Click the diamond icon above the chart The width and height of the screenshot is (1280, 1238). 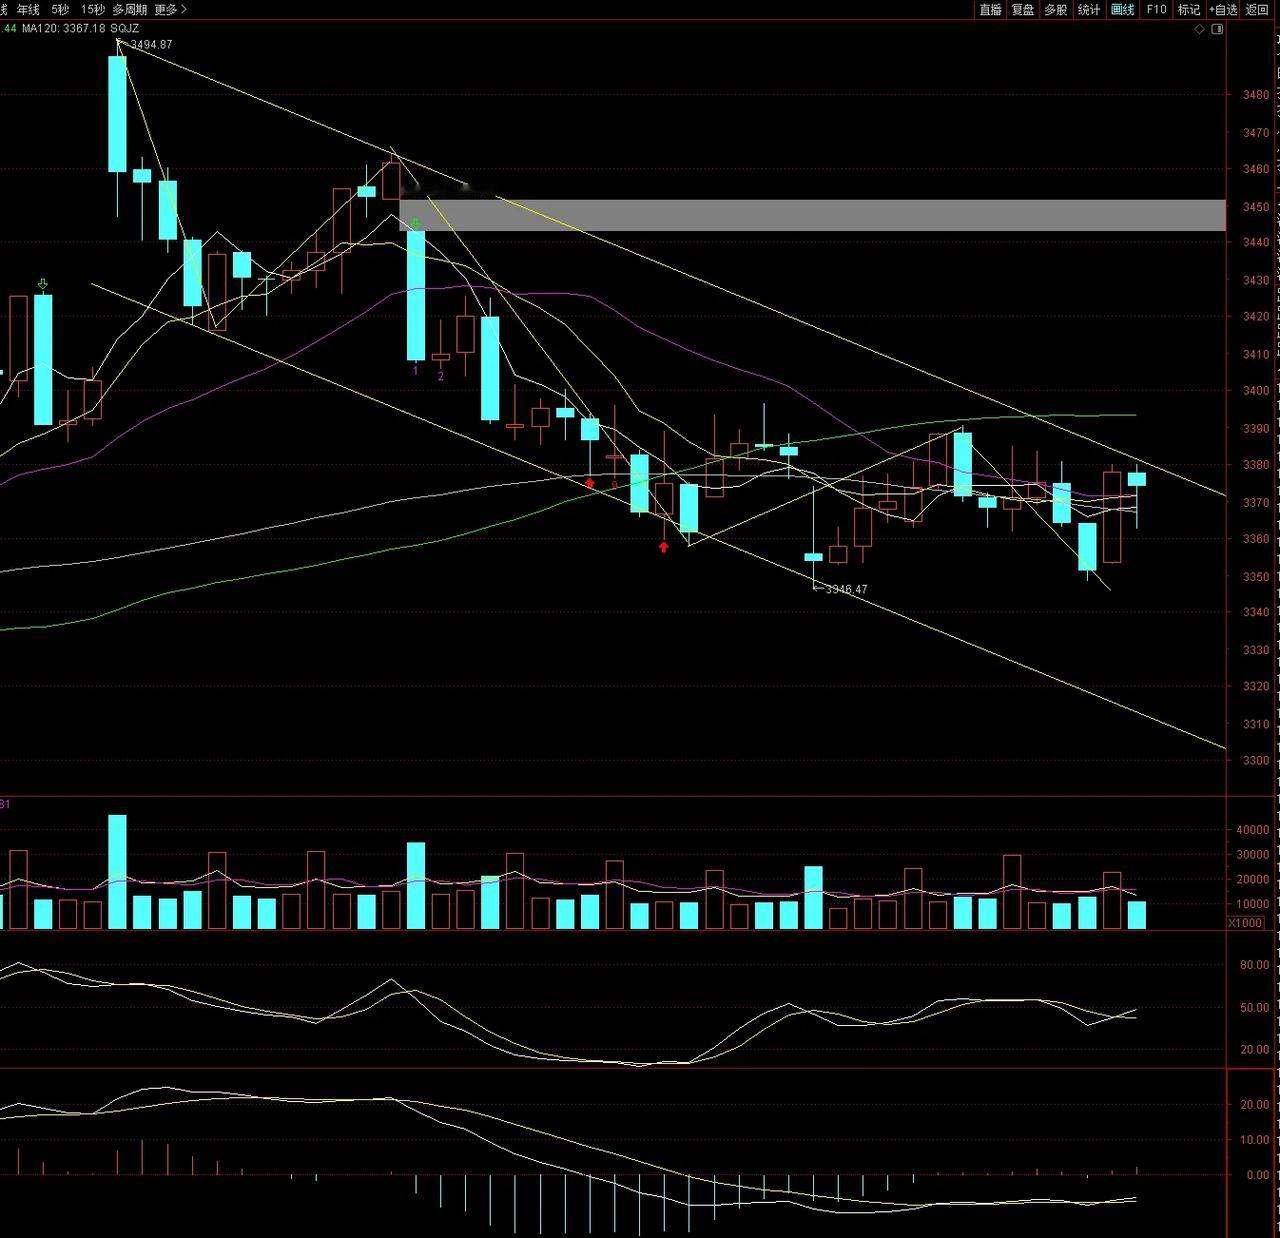click(1200, 29)
